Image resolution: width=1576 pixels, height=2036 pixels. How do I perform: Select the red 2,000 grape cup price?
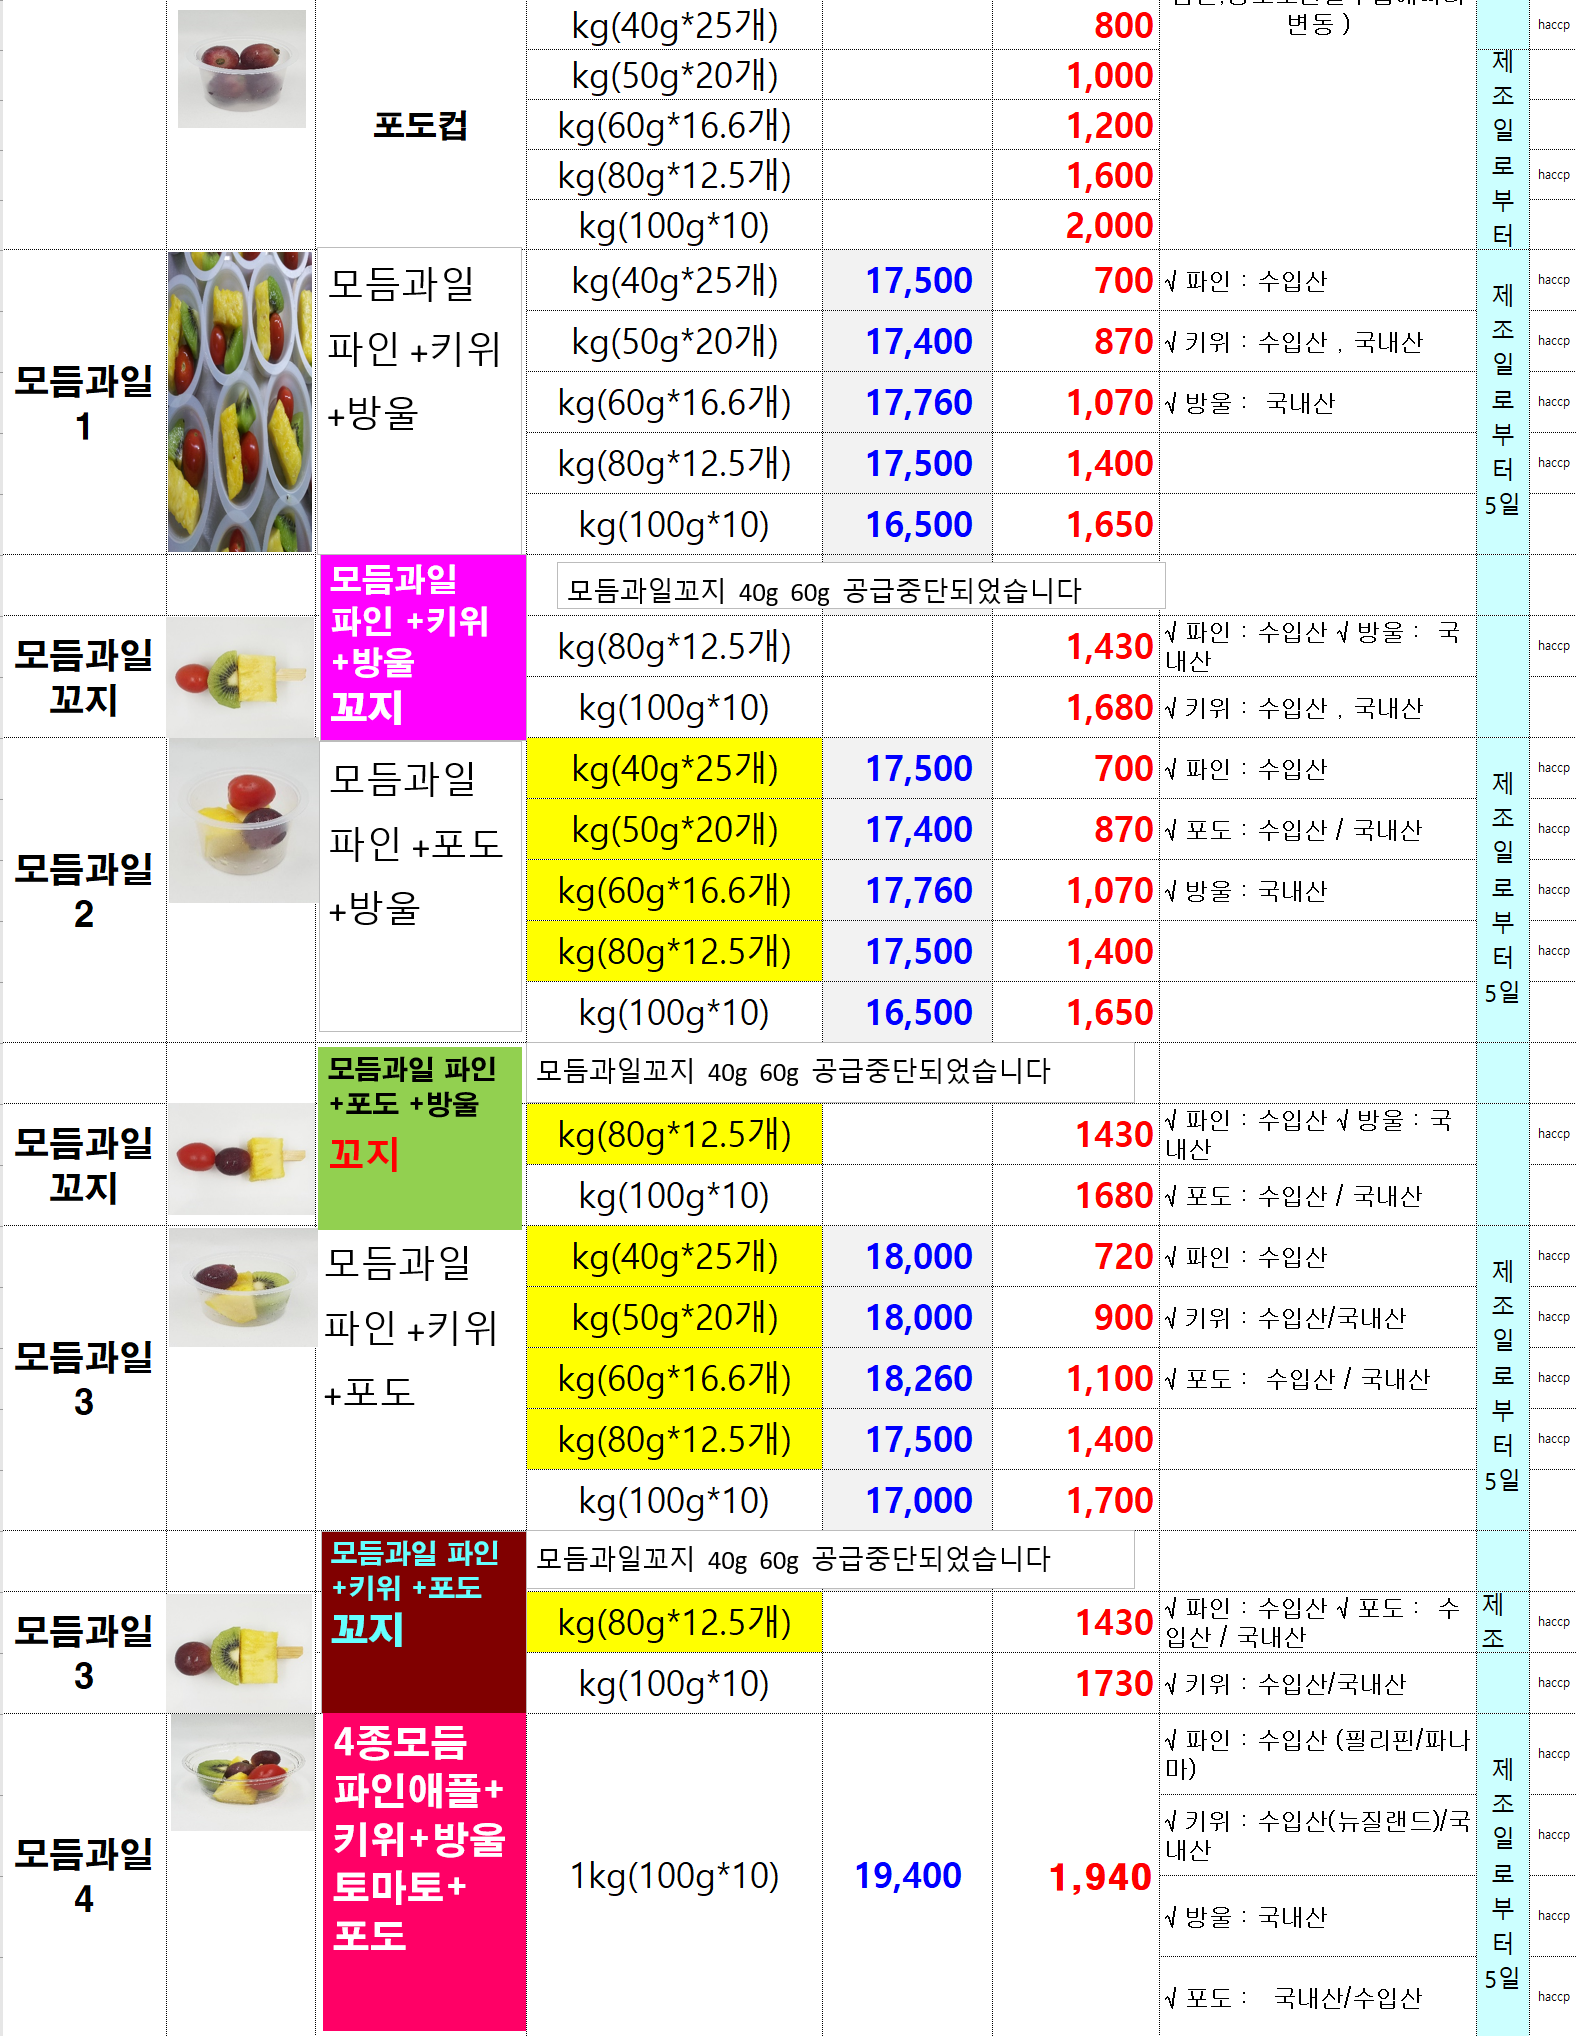pyautogui.click(x=1108, y=225)
